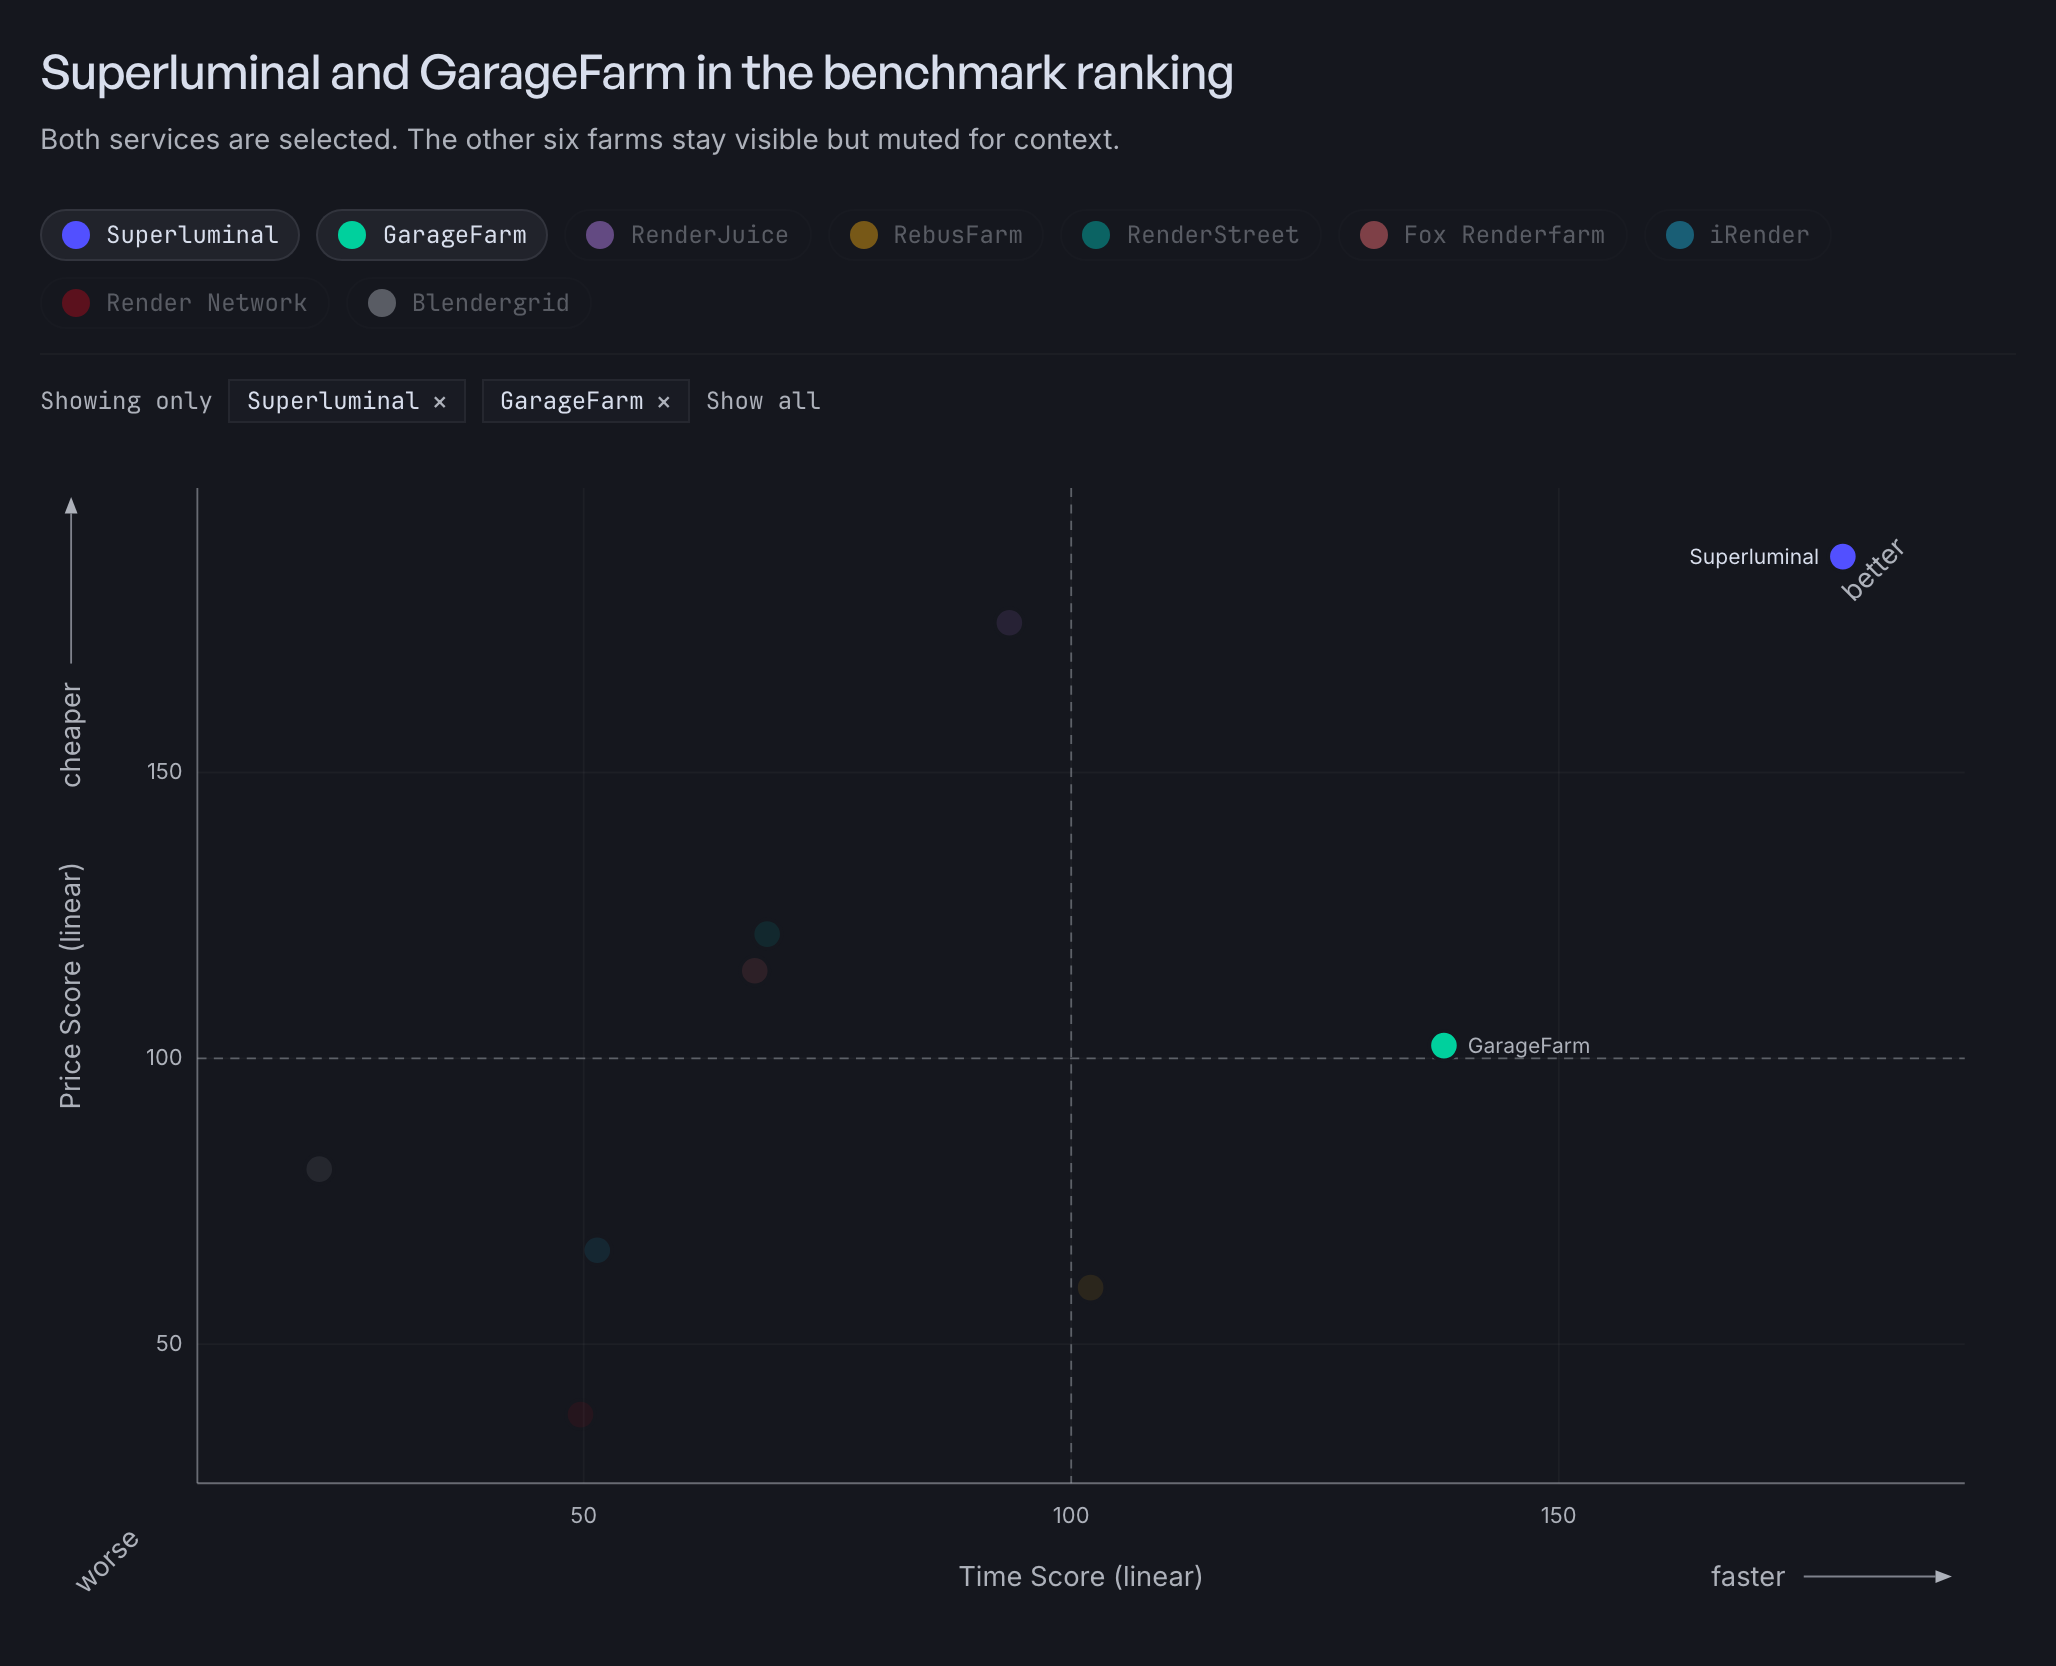This screenshot has width=2056, height=1666.
Task: Click the muted grey Blendergrid point
Action: 319,1169
